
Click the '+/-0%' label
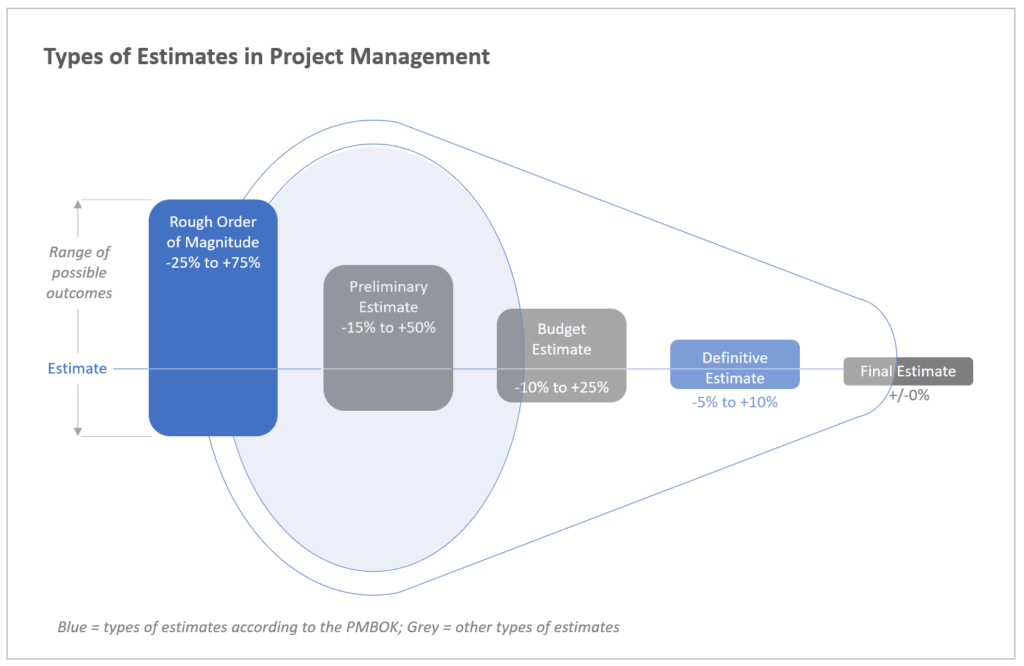908,395
